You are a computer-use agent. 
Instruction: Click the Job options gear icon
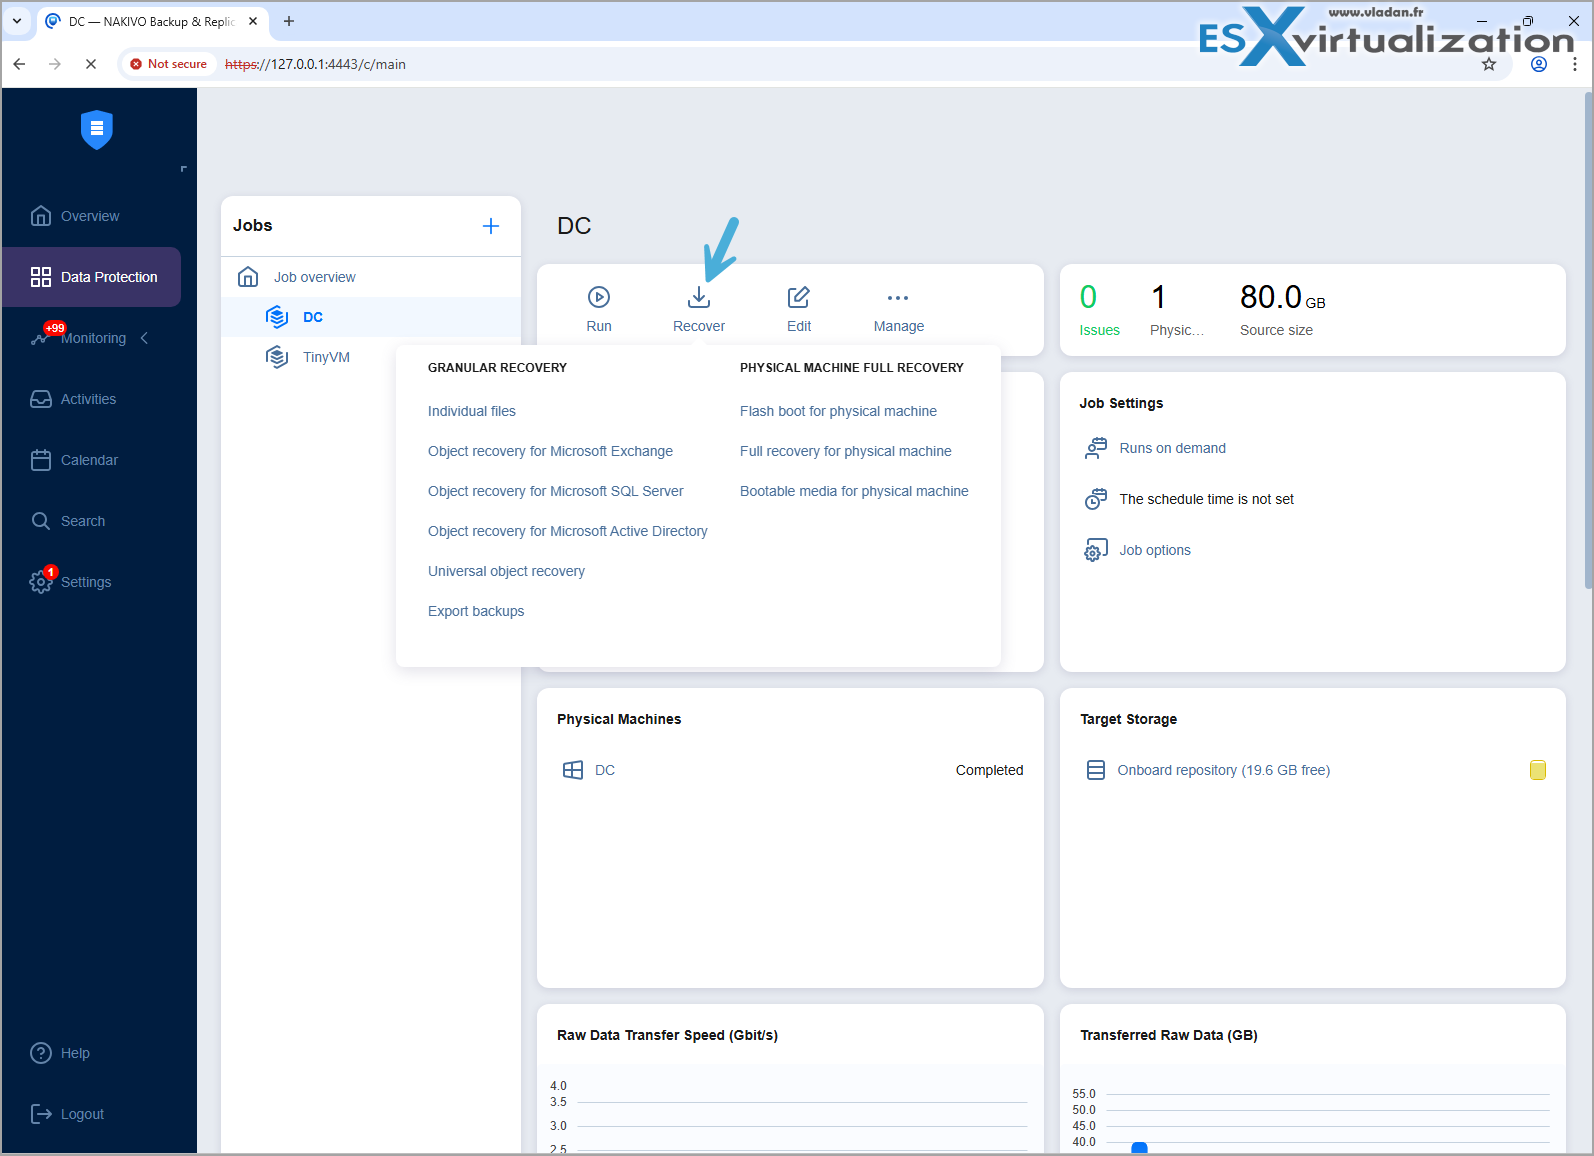pyautogui.click(x=1096, y=550)
